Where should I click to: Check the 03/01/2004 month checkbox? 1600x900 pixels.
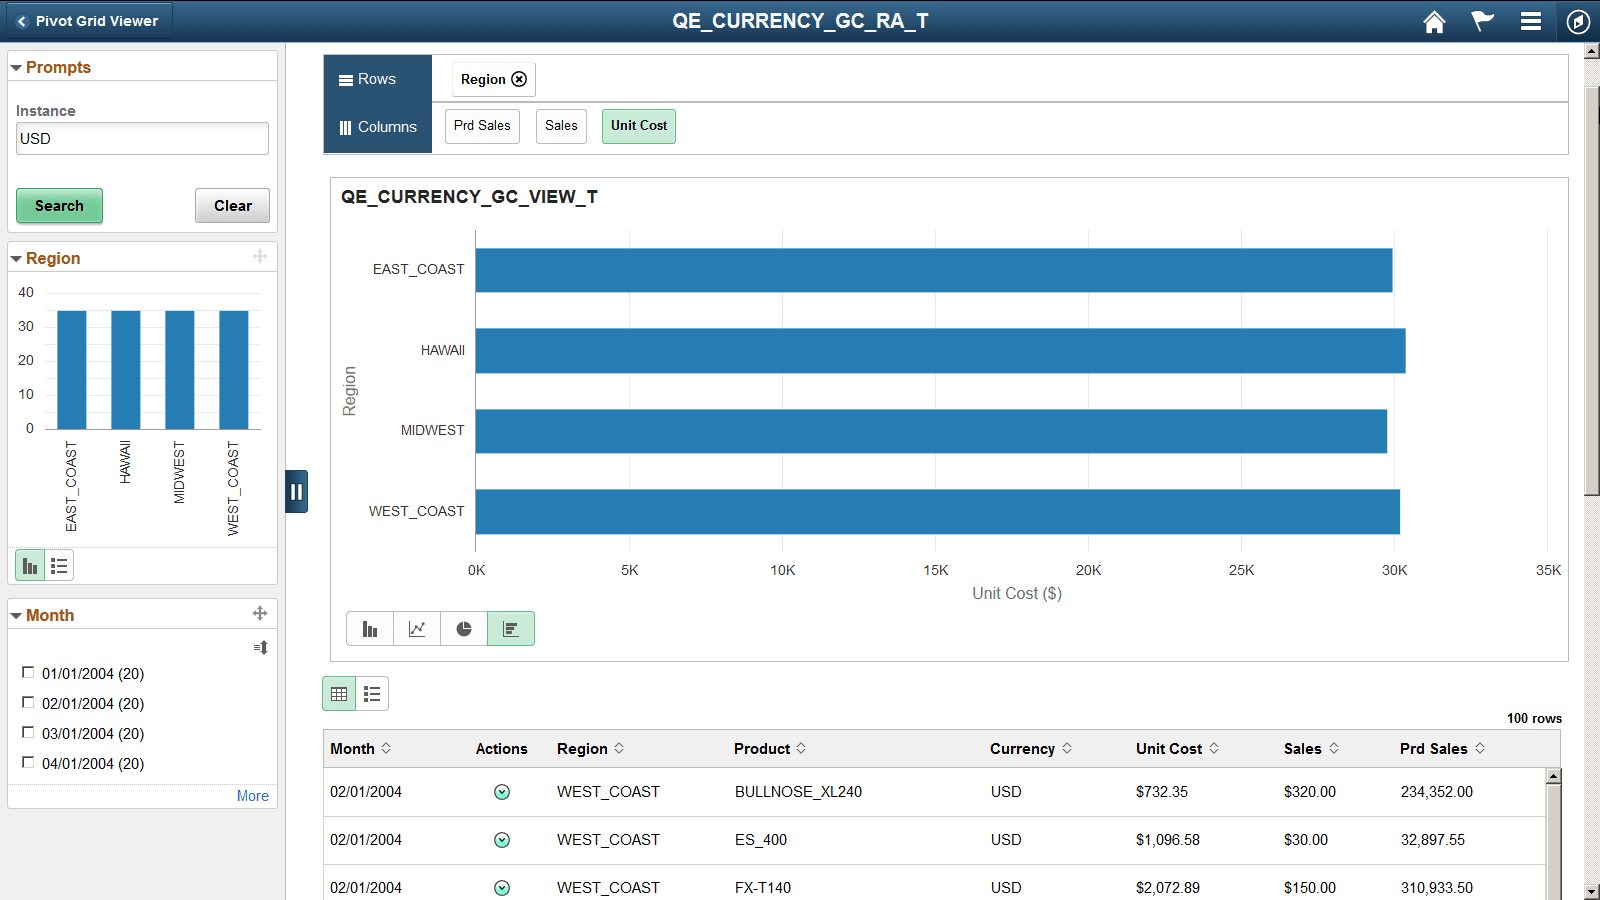(28, 733)
